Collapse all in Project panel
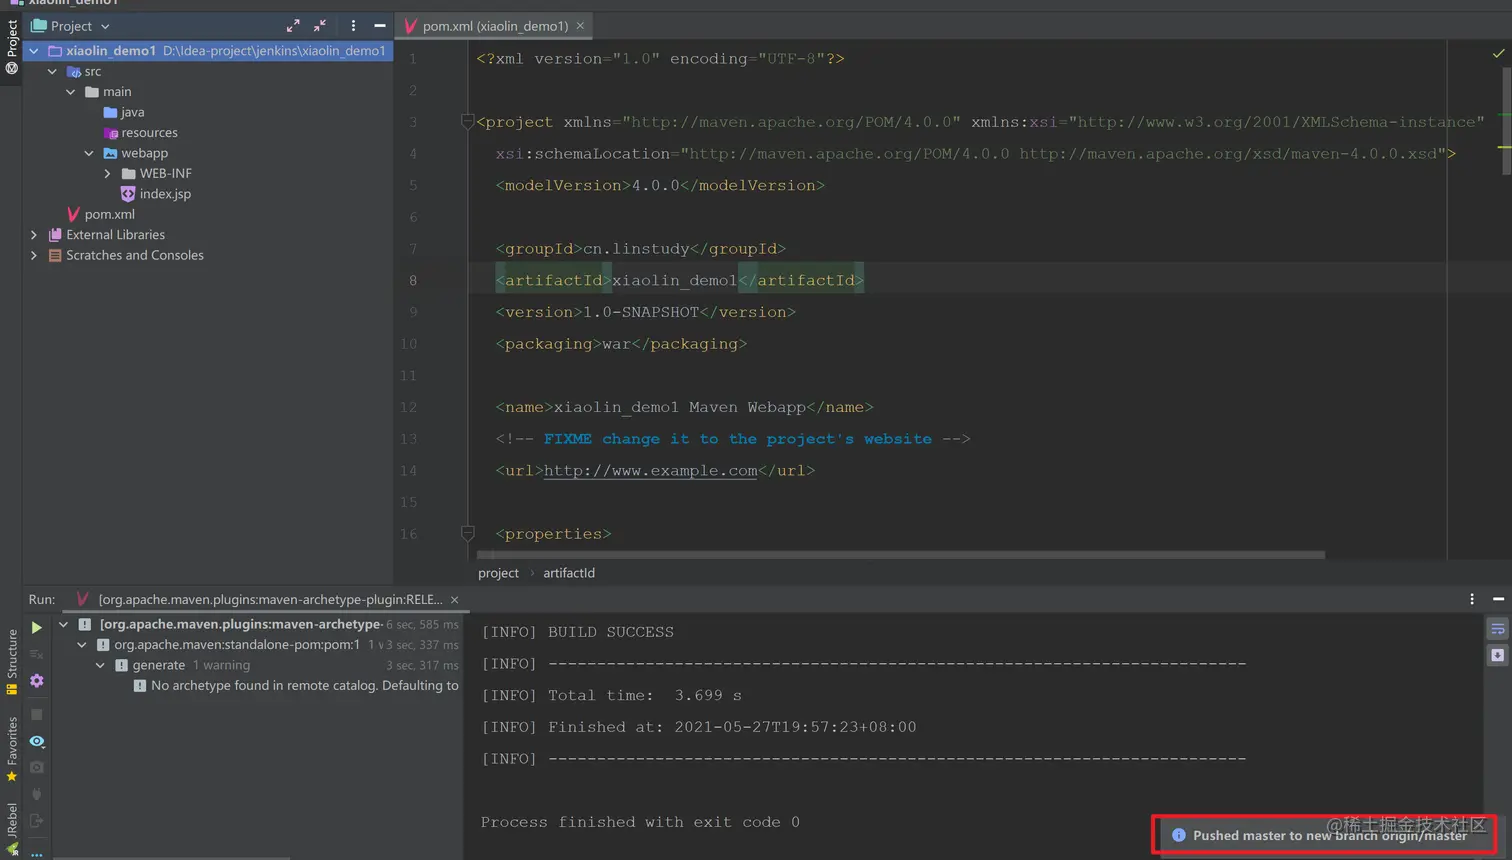Image resolution: width=1512 pixels, height=860 pixels. coord(320,26)
